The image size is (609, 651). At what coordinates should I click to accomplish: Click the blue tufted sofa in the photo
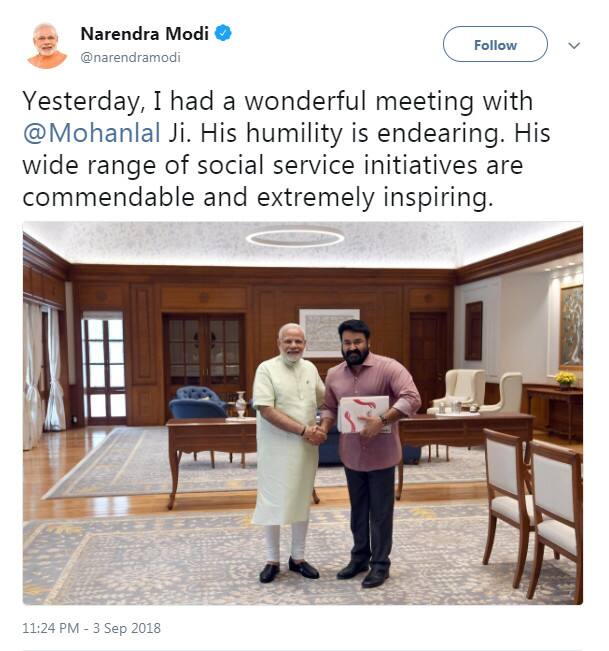point(196,403)
